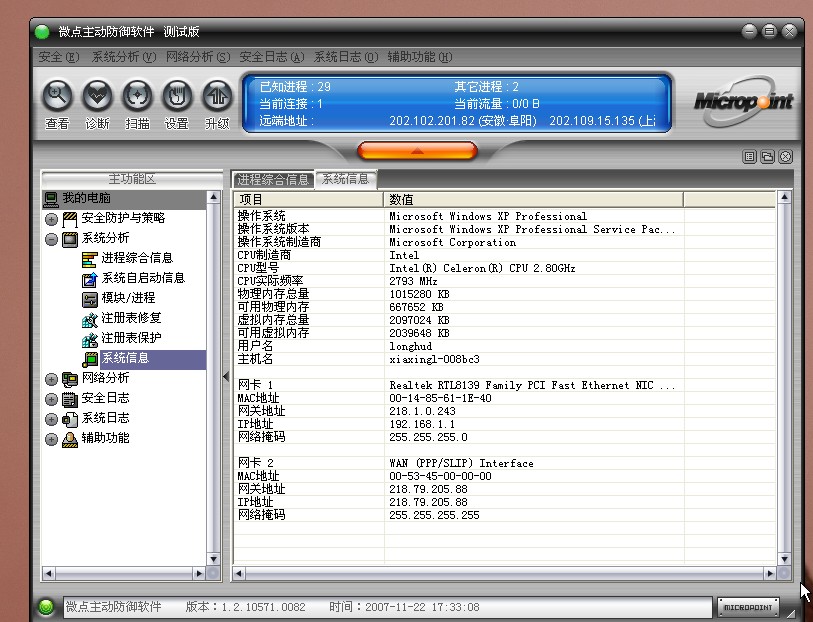Collapse the 系统分析 tree node

tap(51, 239)
